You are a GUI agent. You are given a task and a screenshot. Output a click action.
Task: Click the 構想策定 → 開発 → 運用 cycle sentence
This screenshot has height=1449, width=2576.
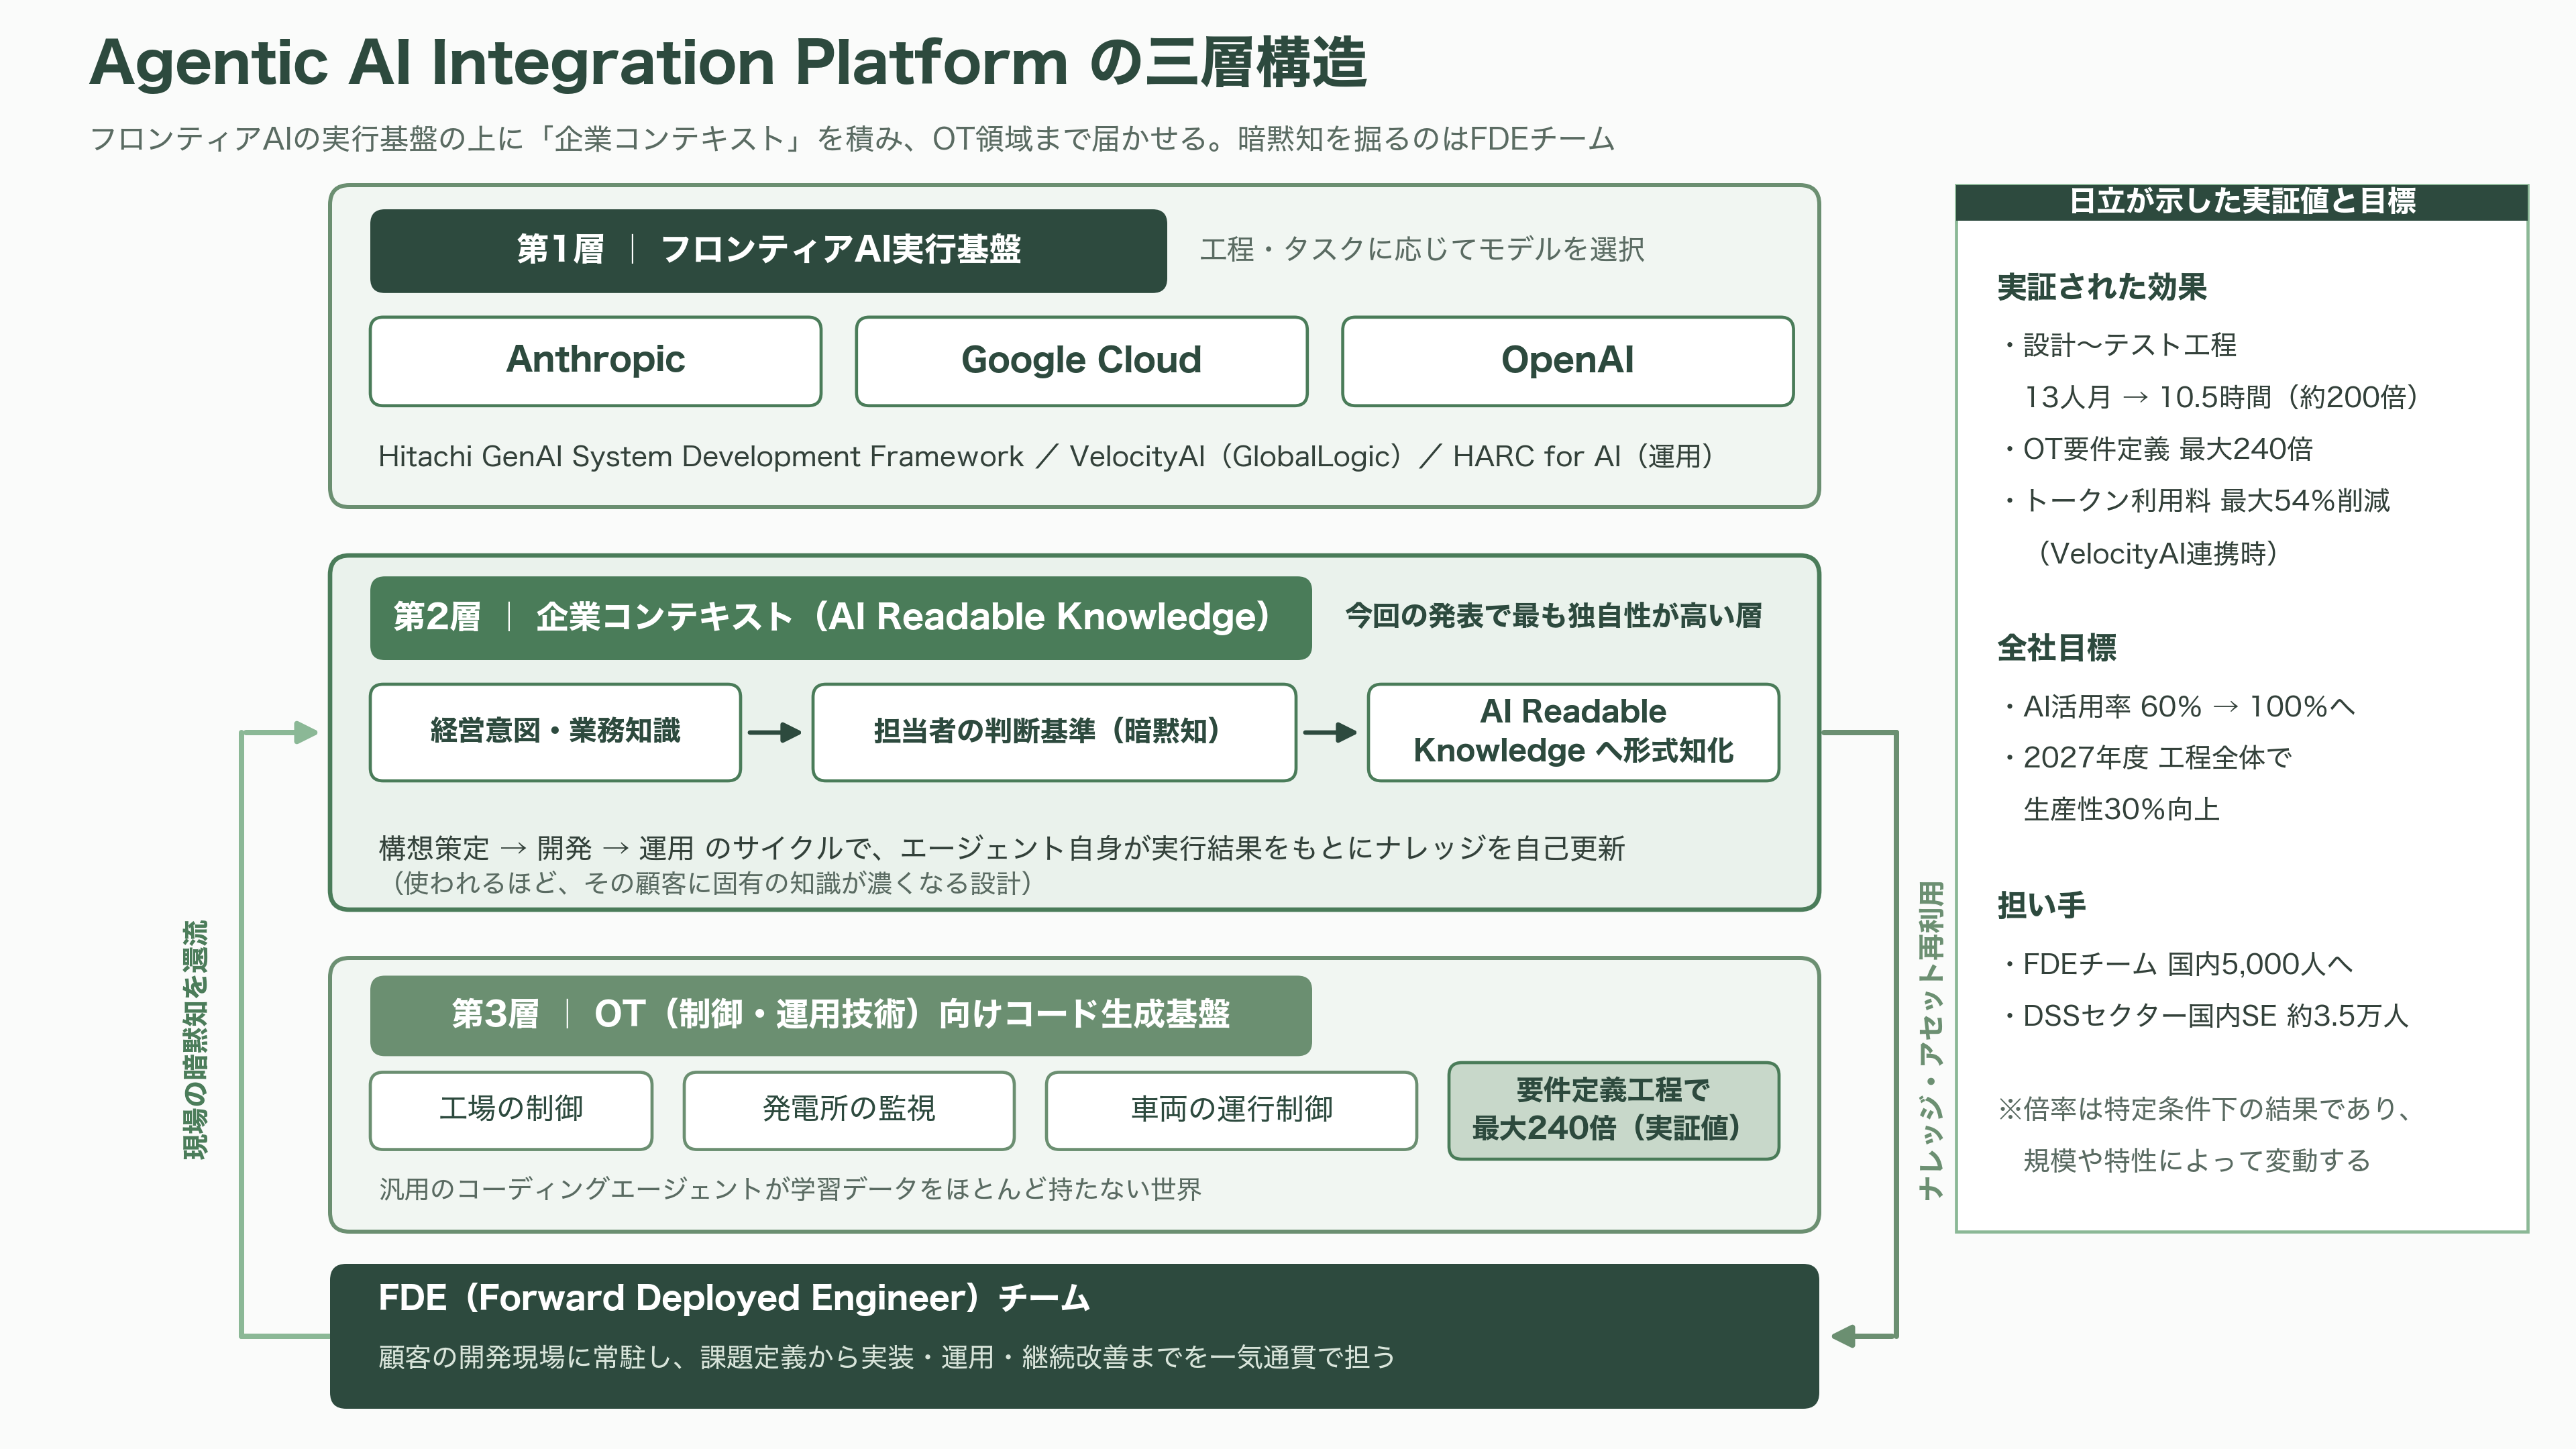point(1002,848)
